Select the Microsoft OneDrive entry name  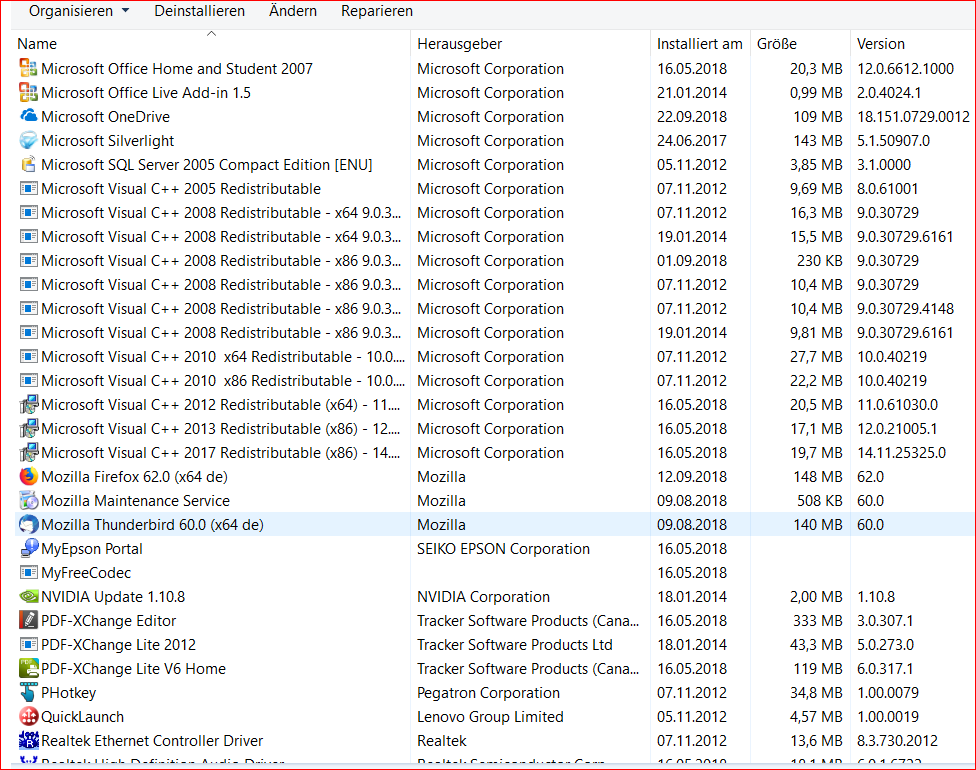point(105,116)
